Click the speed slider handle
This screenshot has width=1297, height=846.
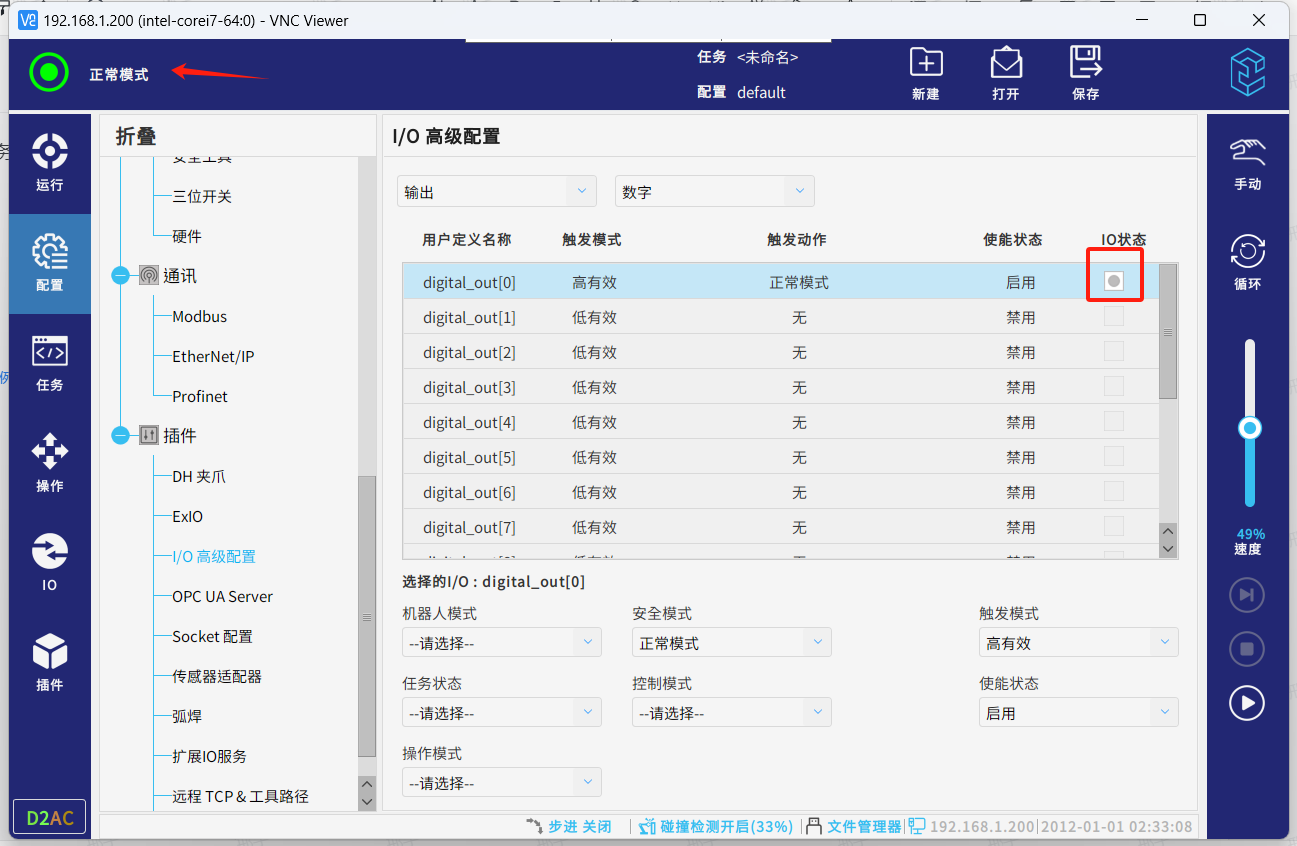click(1249, 429)
